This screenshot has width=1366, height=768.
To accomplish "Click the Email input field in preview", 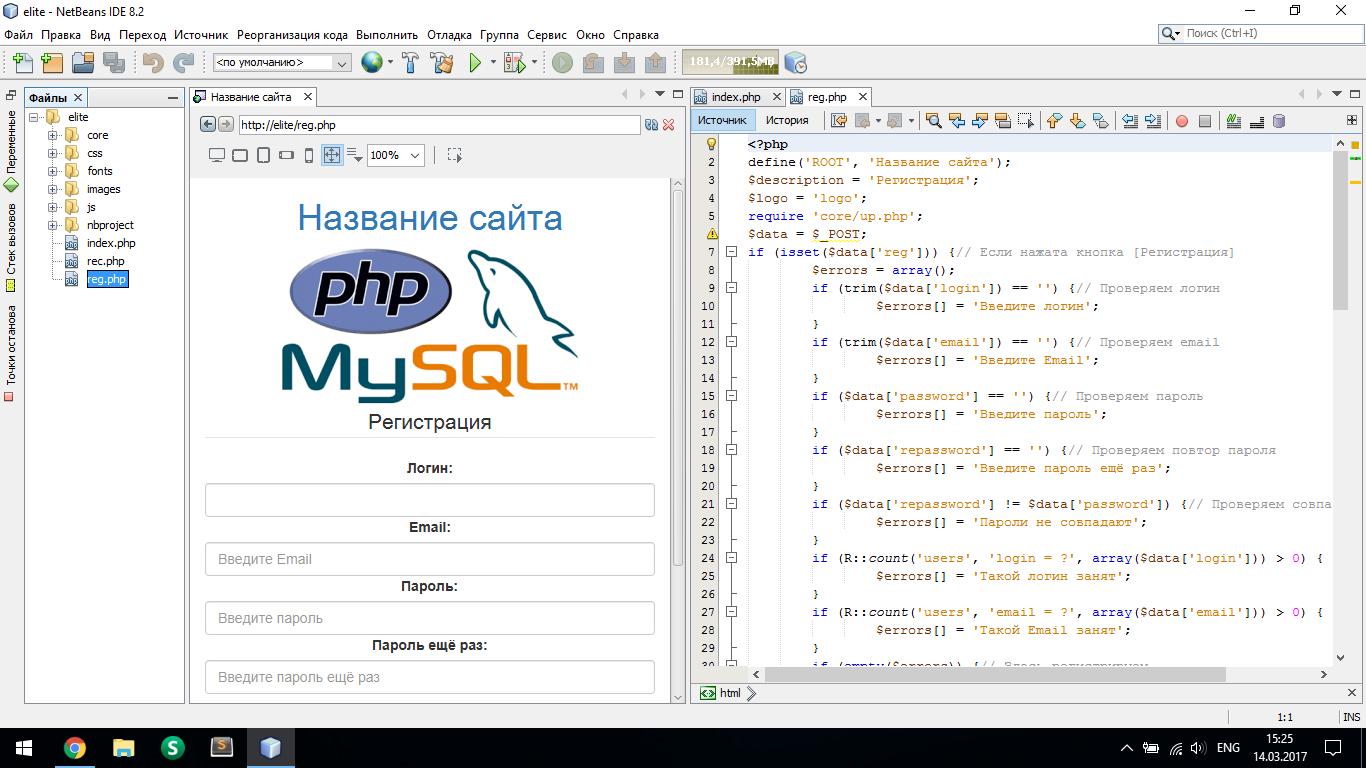I will (x=429, y=559).
